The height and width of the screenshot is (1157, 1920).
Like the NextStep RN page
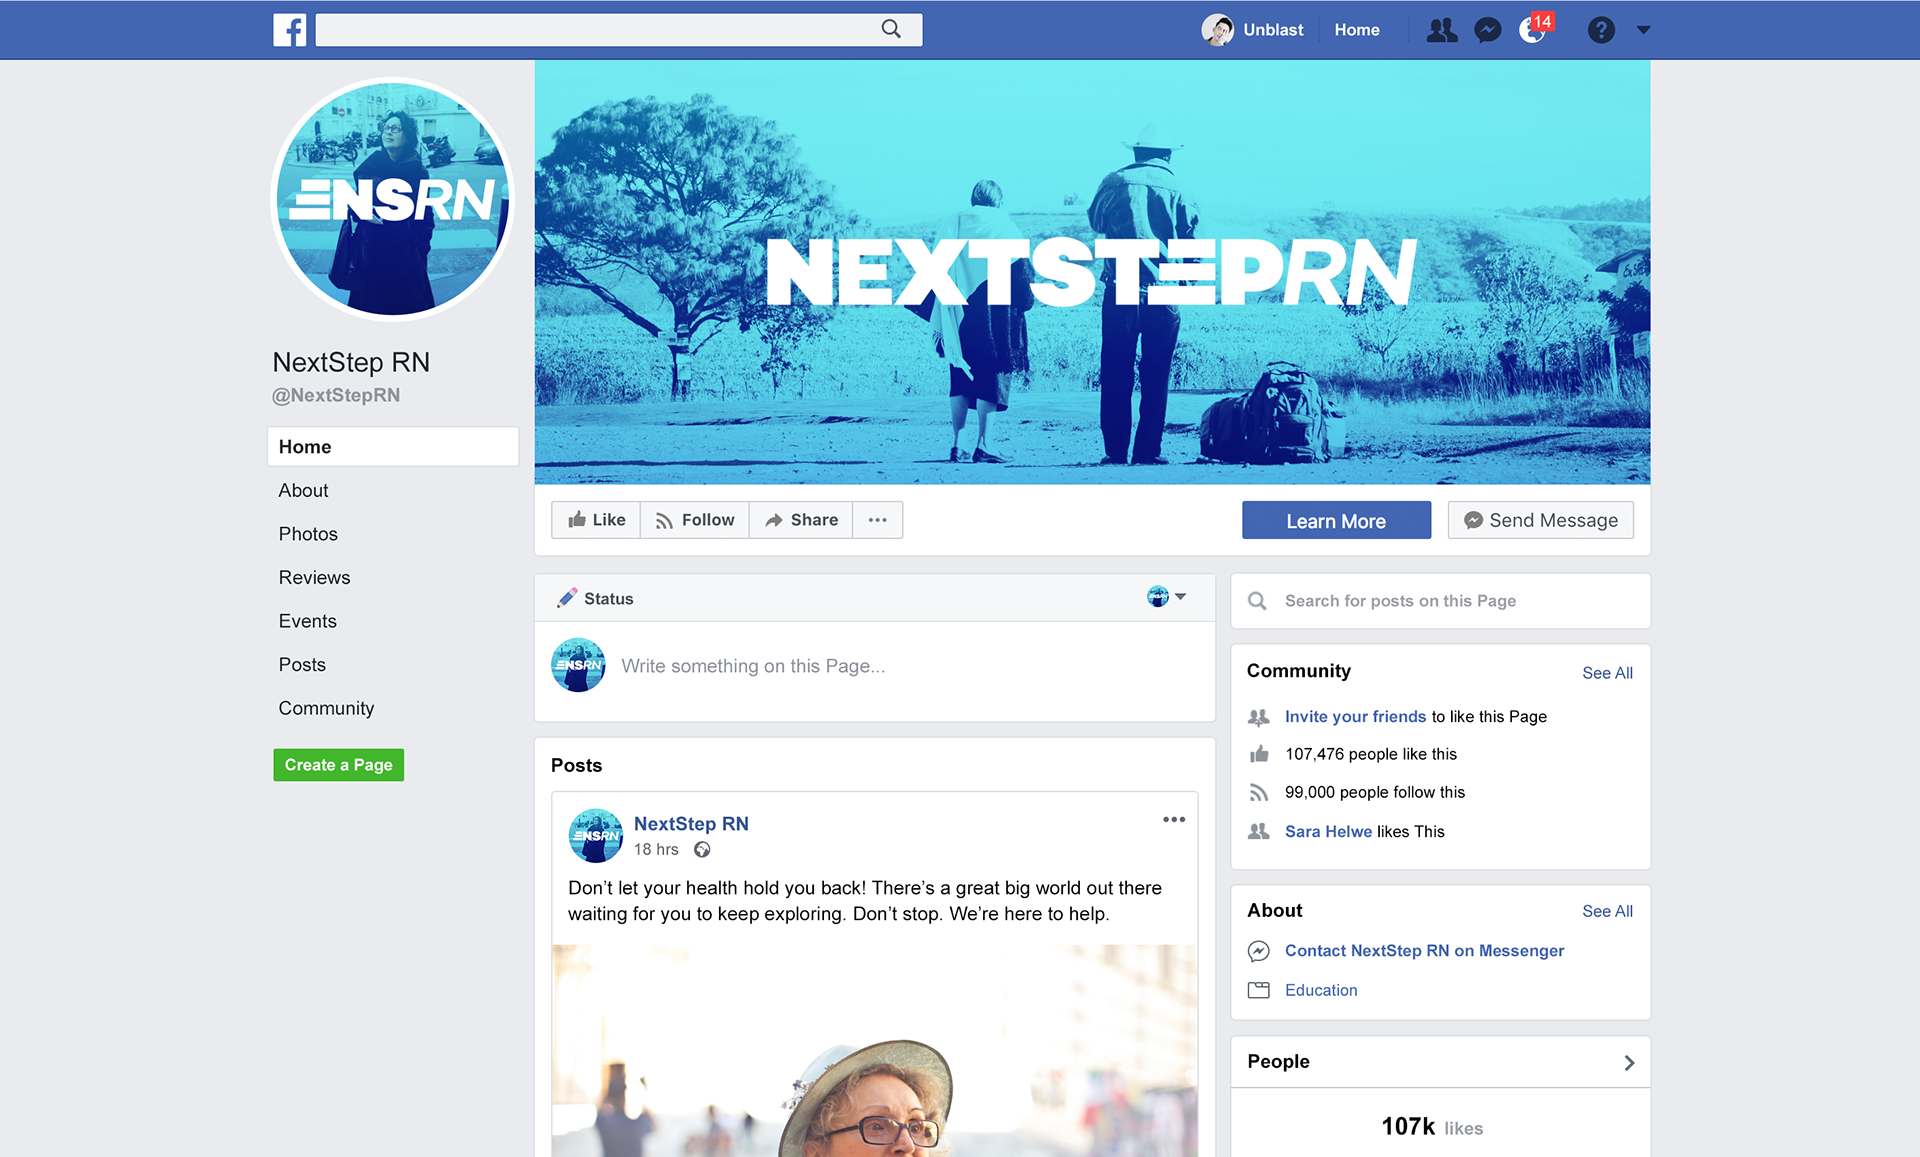pos(596,520)
